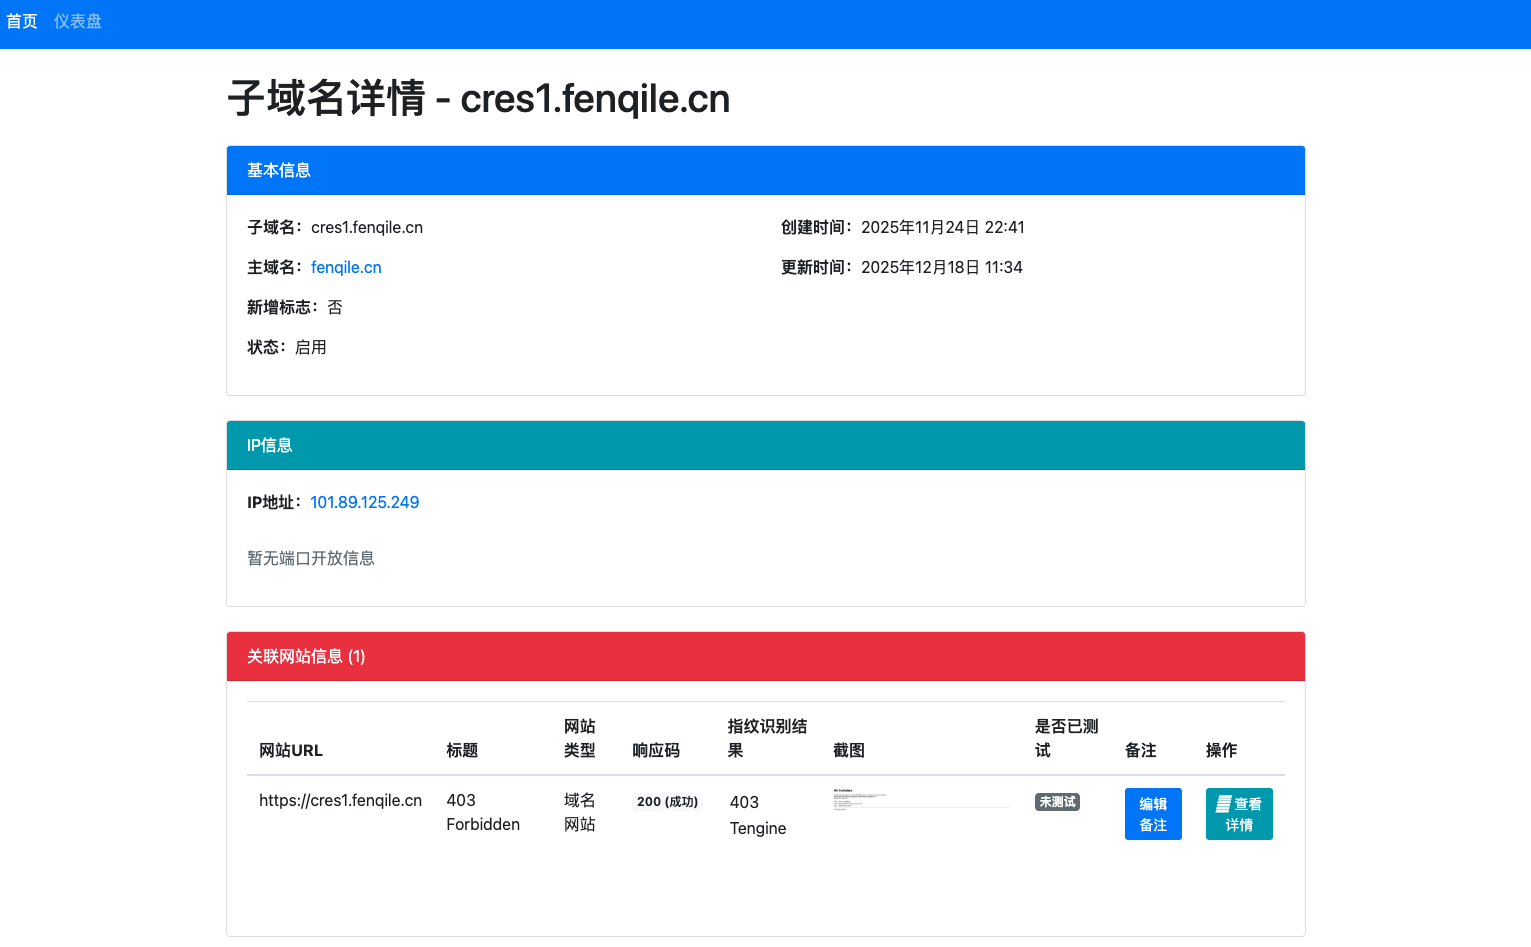Click the 指纹识别结果 column header
1531x947 pixels.
point(766,739)
